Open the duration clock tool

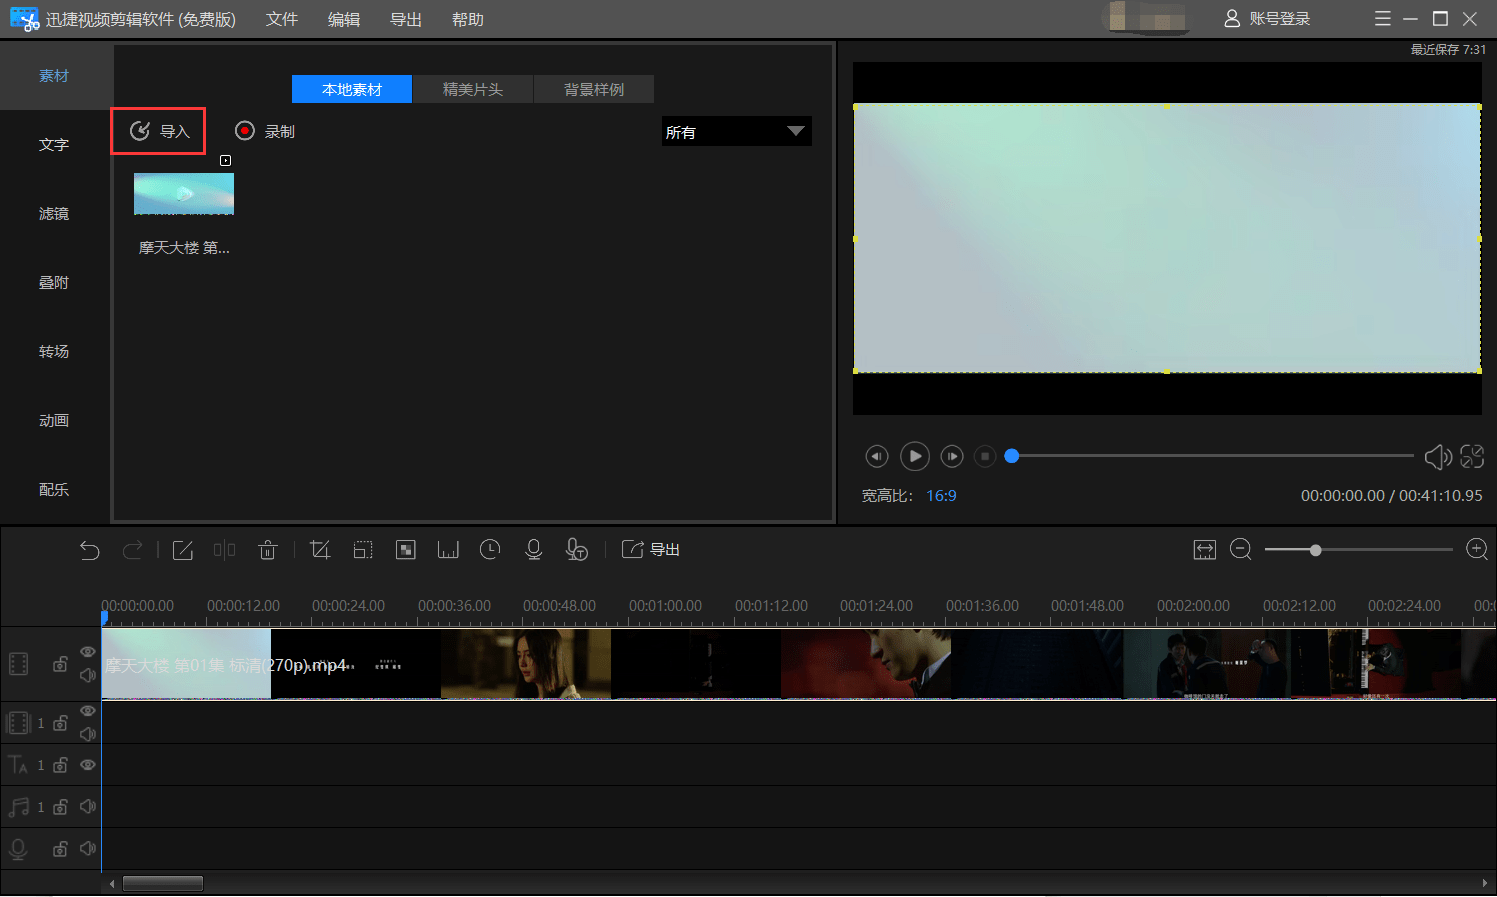pos(490,550)
